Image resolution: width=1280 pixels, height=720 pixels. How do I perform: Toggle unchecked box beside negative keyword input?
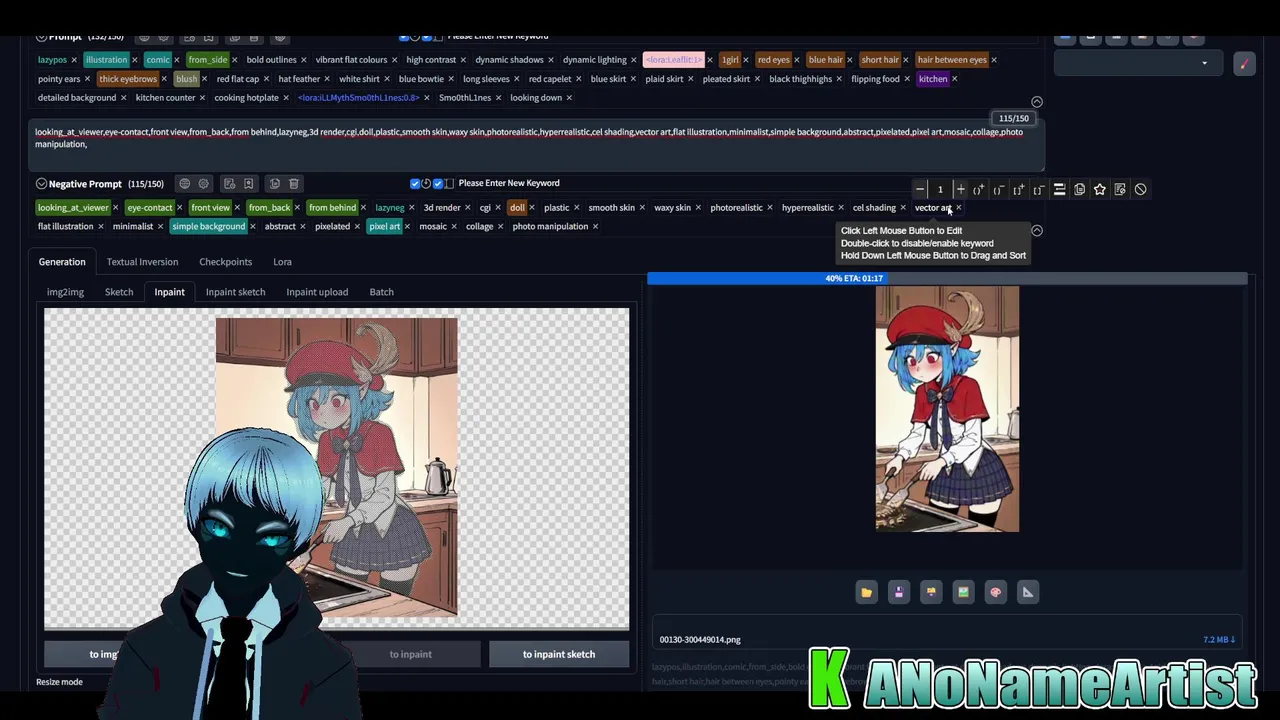[x=449, y=183]
